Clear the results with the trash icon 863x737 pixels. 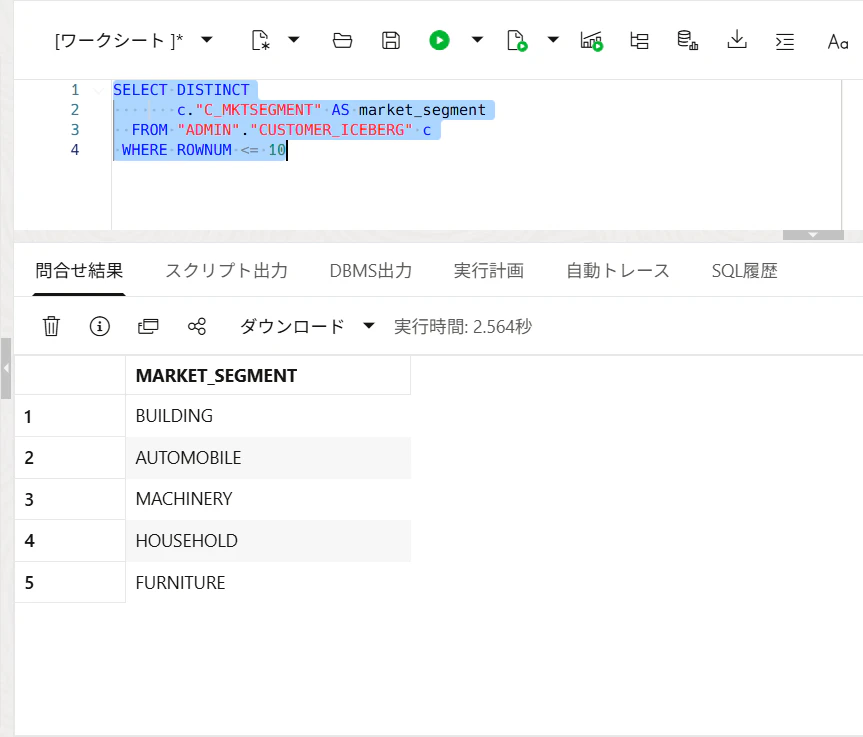pyautogui.click(x=51, y=326)
